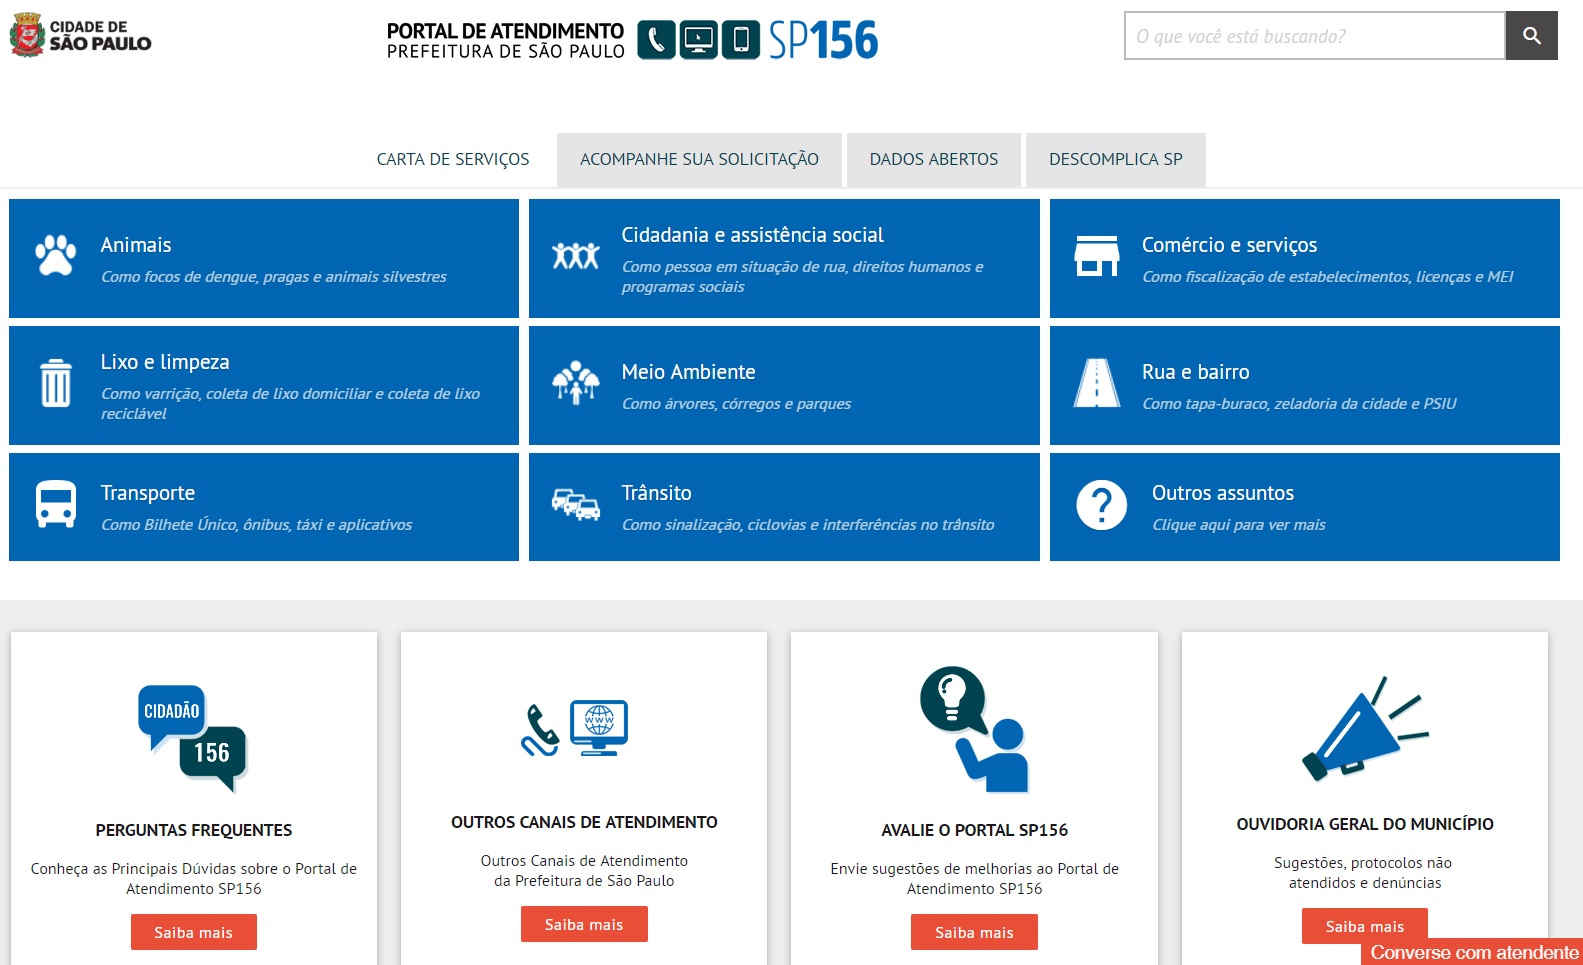Screen dimensions: 1583x965
Task: Click the Avalie o Portal SP156 heading
Action: (x=974, y=830)
